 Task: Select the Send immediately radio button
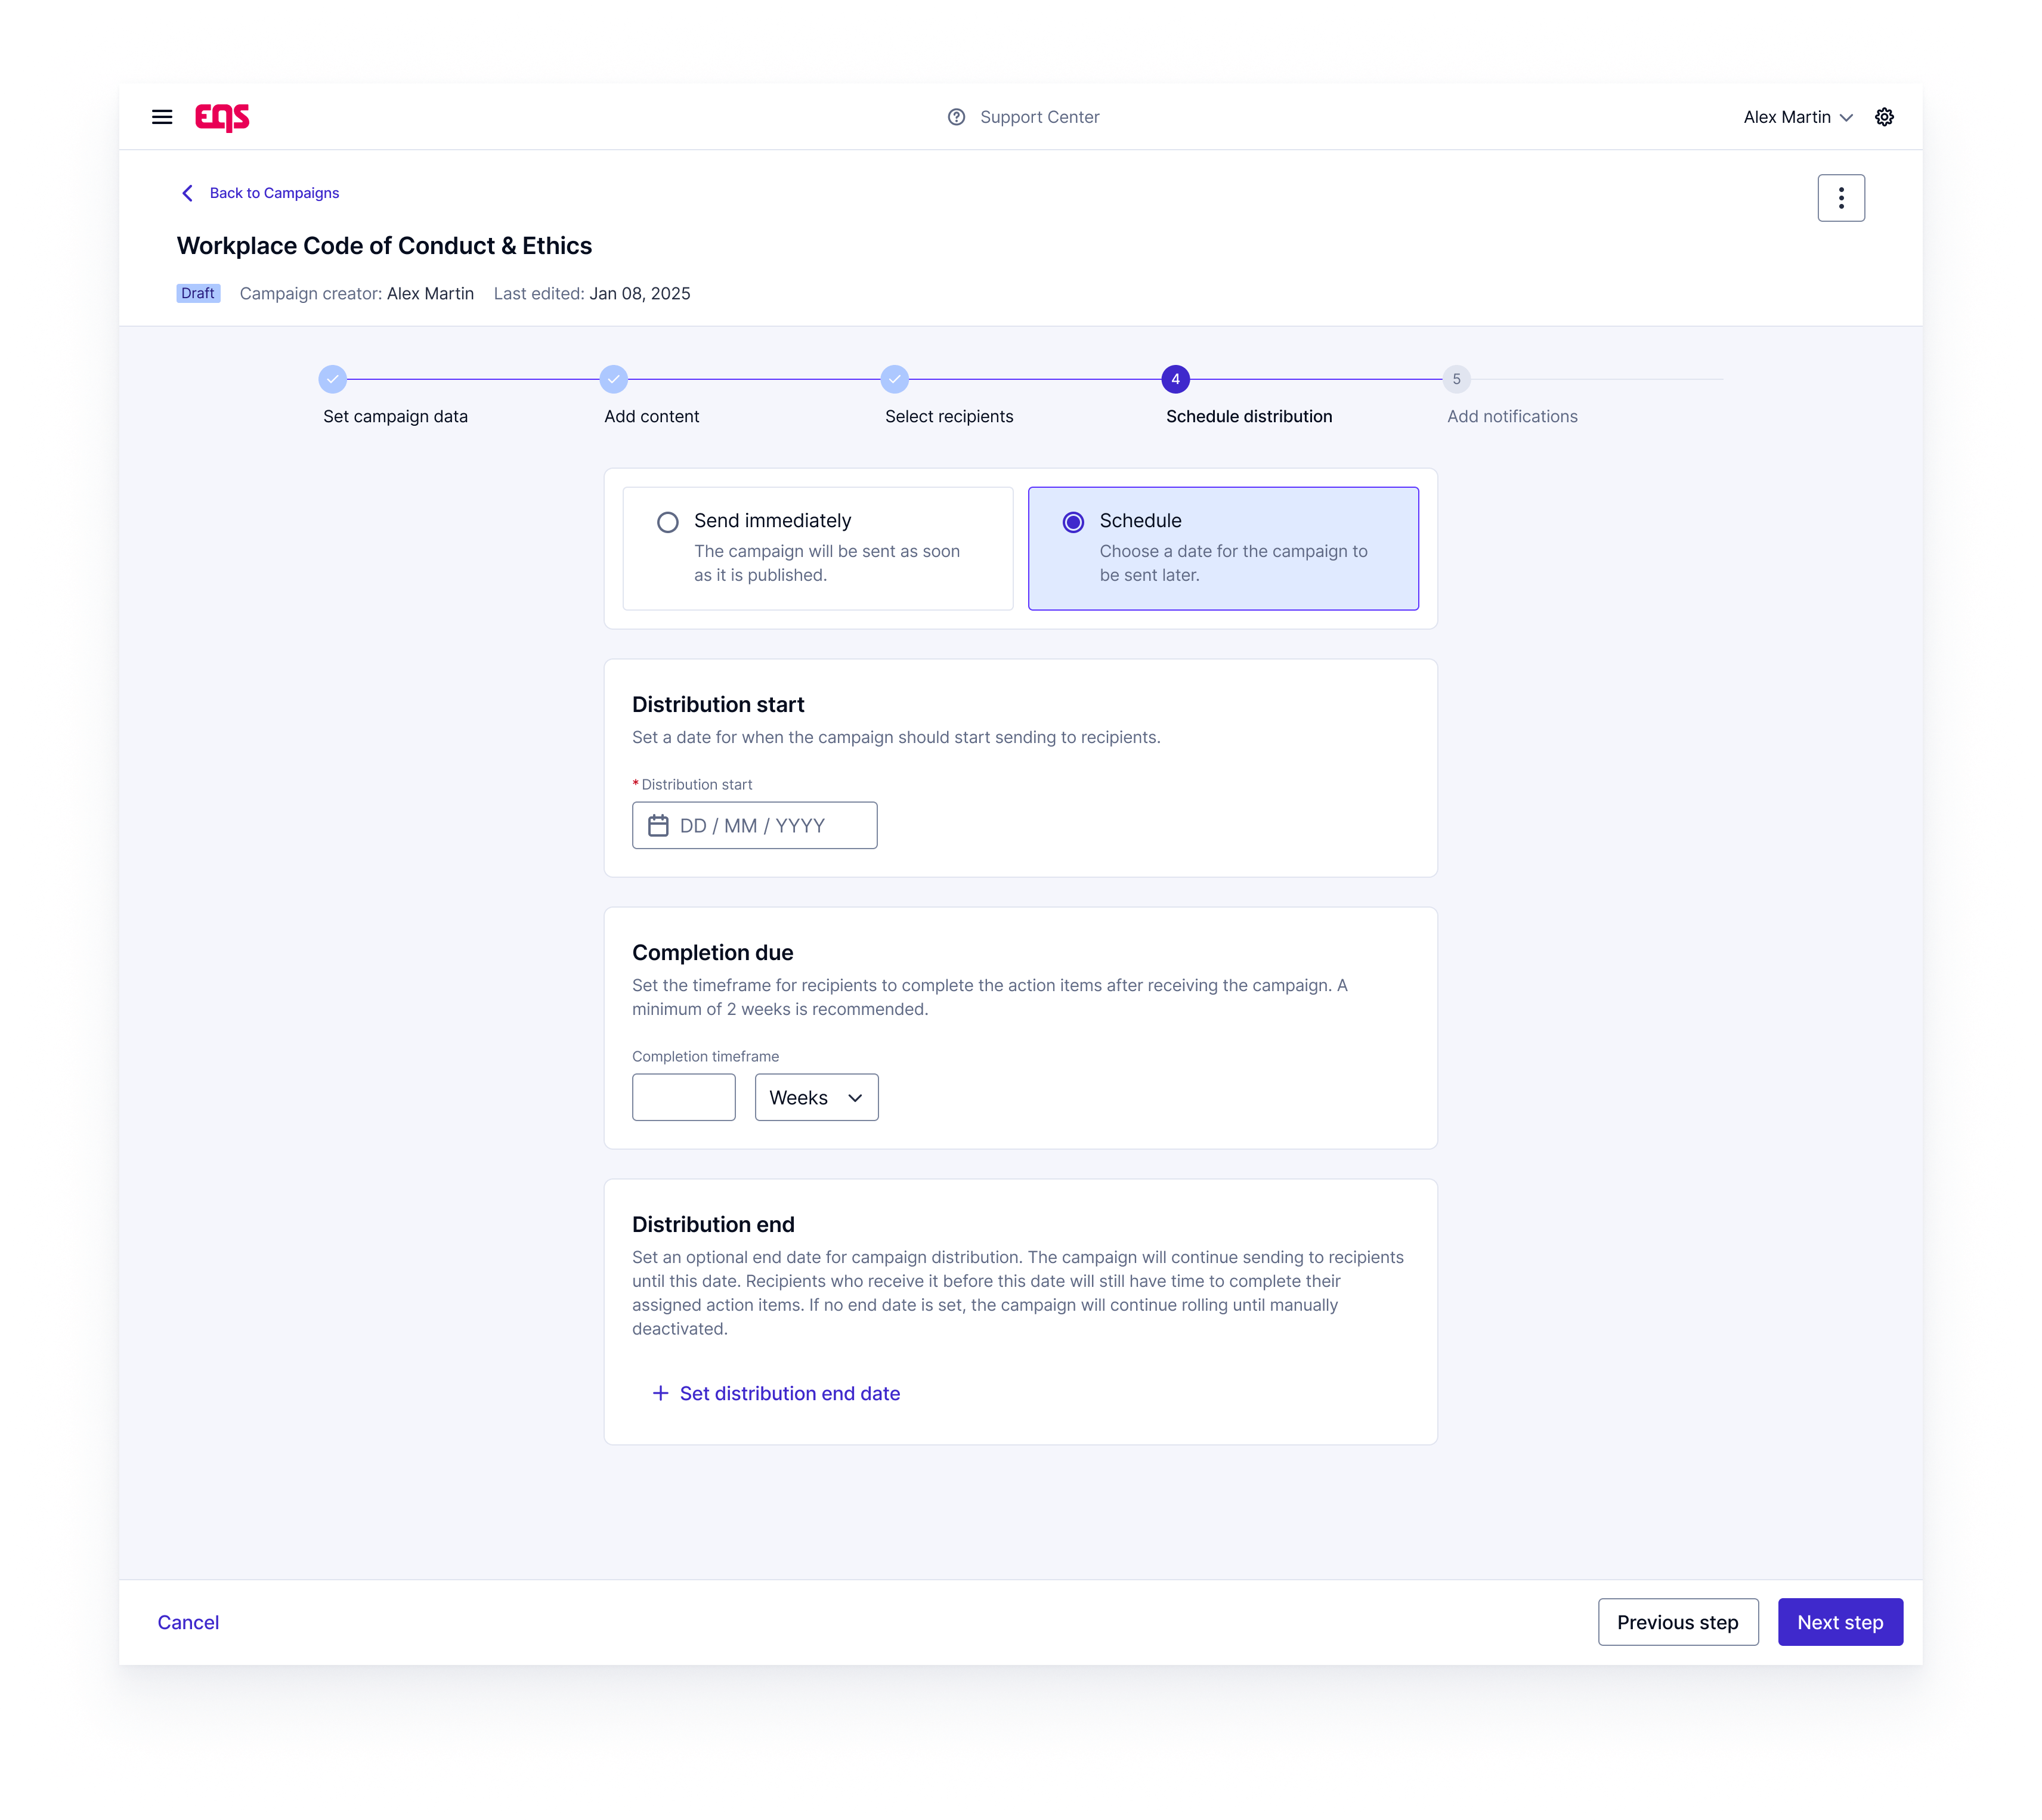[667, 522]
